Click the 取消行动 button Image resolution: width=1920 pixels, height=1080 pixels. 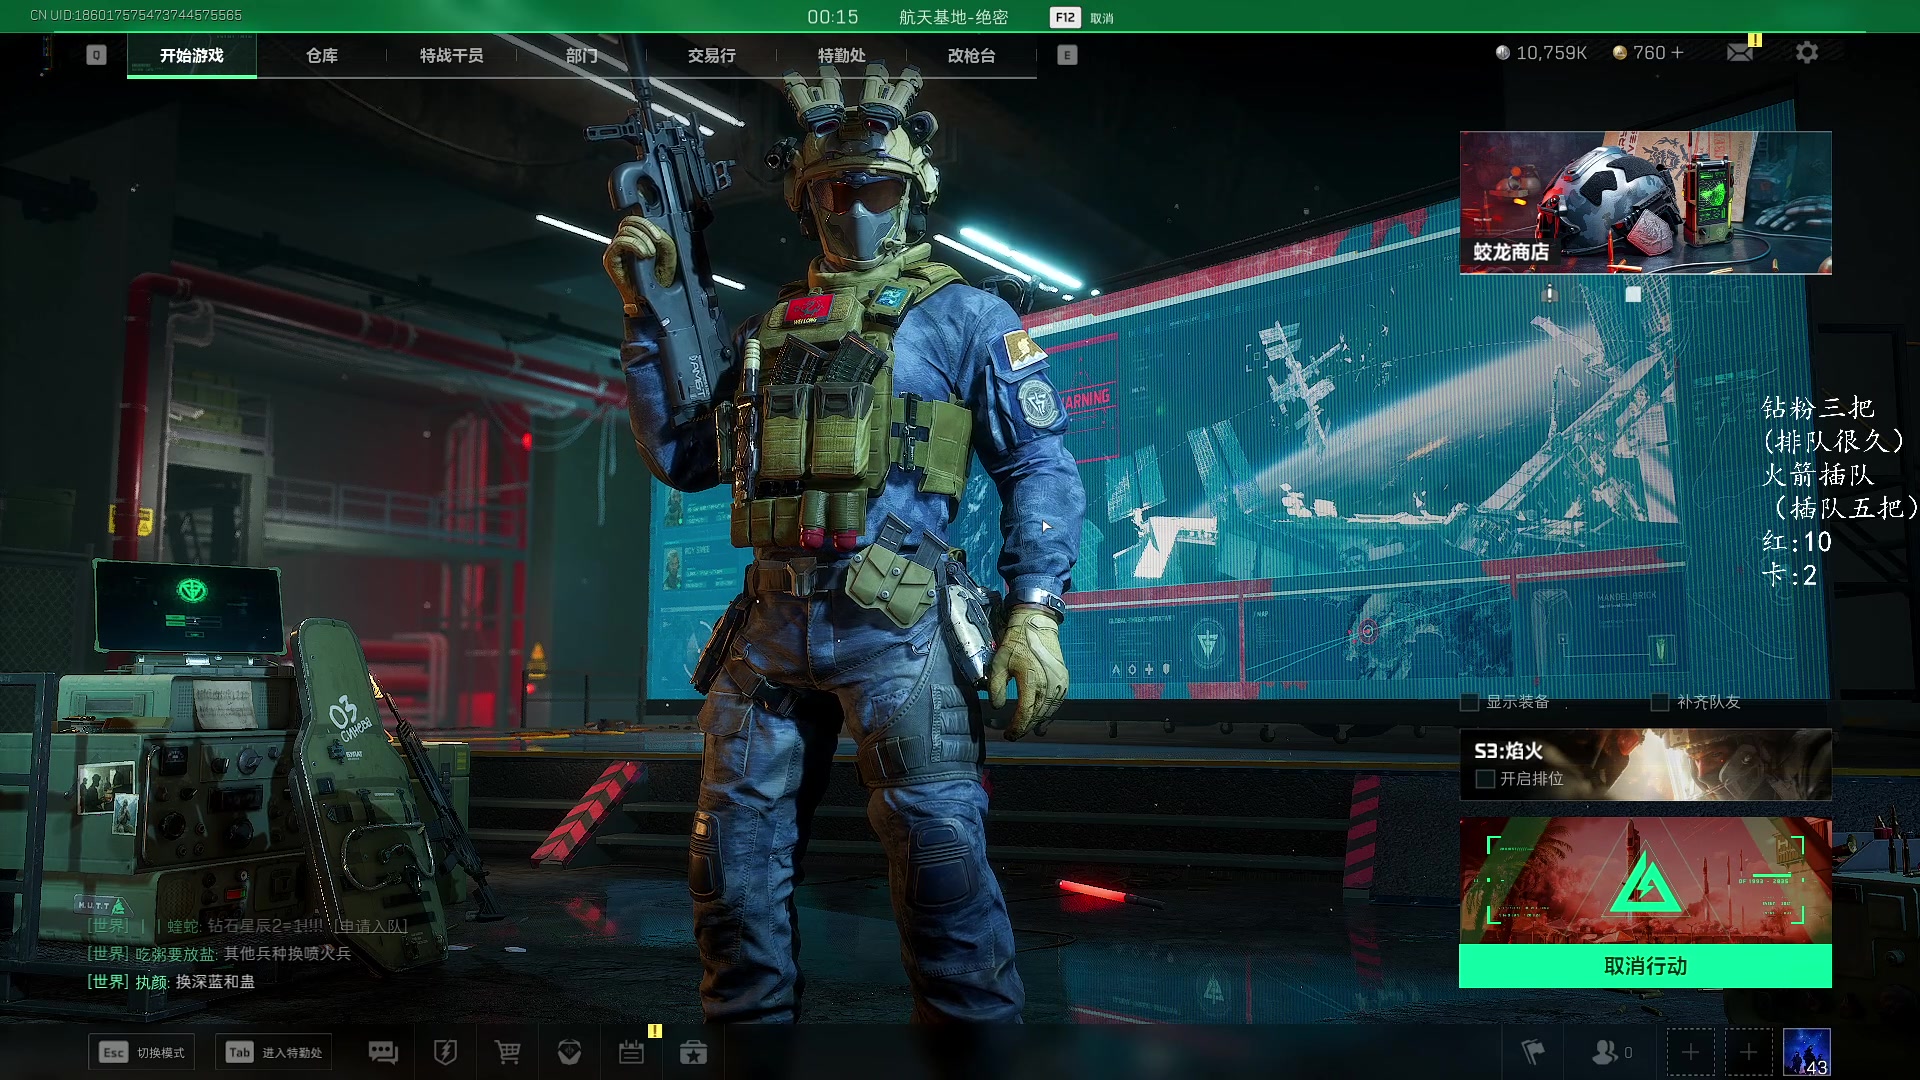point(1645,966)
